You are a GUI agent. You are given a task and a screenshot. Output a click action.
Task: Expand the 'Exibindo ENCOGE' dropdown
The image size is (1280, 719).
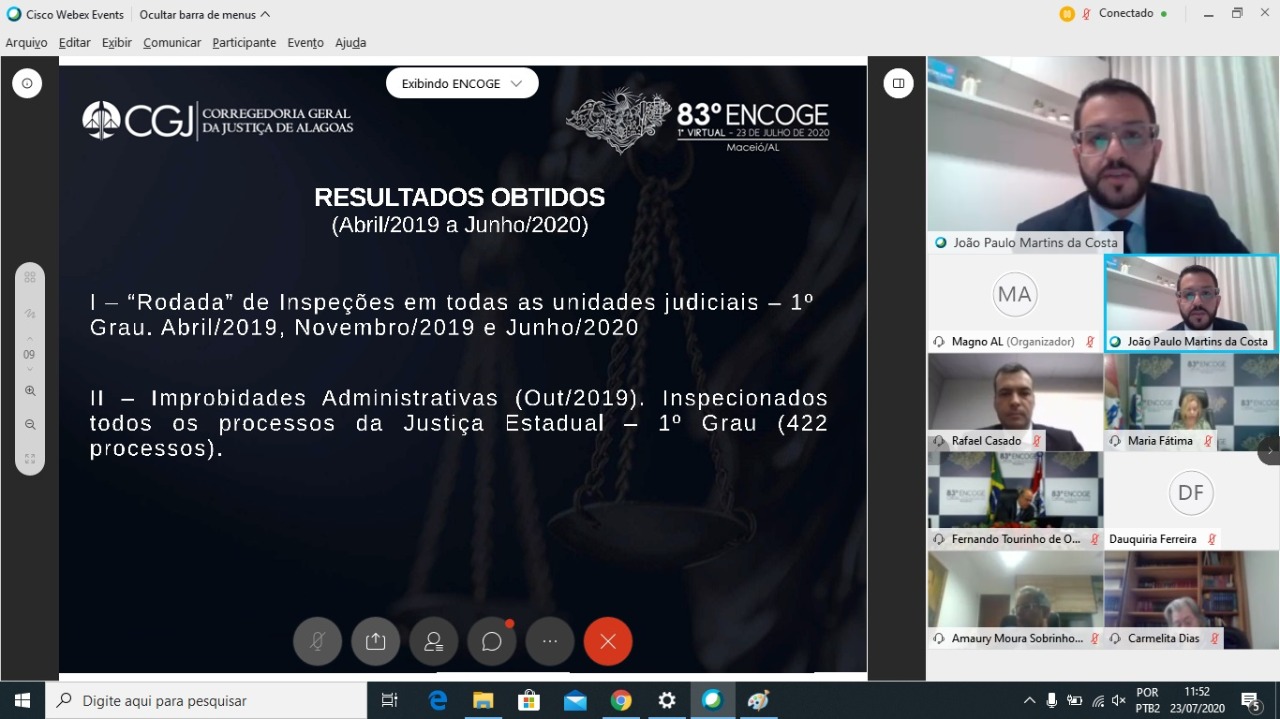462,84
